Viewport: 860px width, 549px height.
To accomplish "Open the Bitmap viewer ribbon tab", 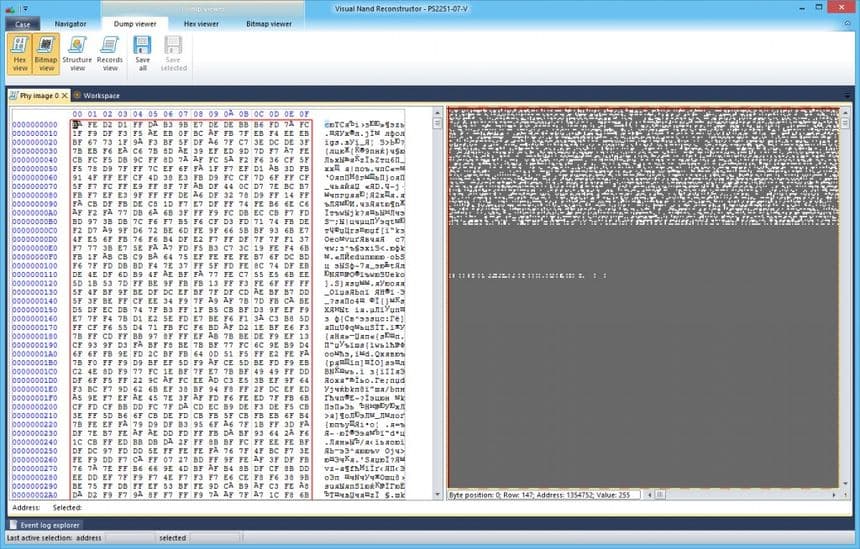I will tap(268, 23).
